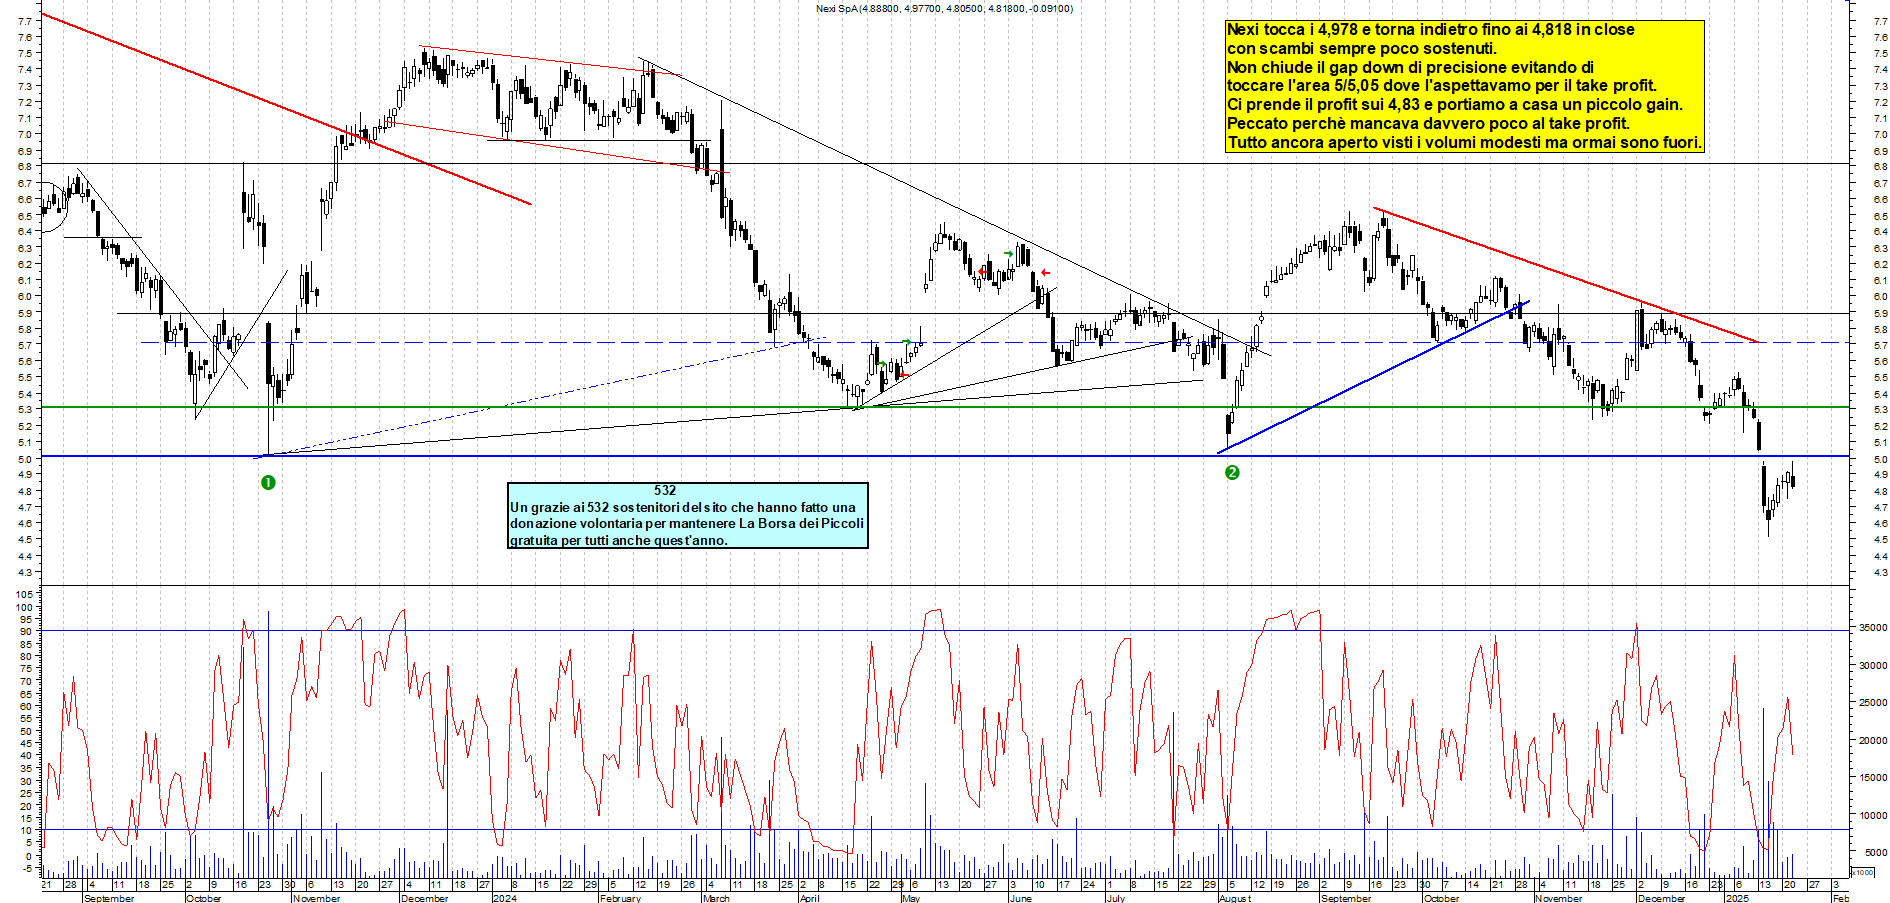Click the line 'Un grazie ai 532 sostenitori'
1890x903 pixels.
(682, 507)
